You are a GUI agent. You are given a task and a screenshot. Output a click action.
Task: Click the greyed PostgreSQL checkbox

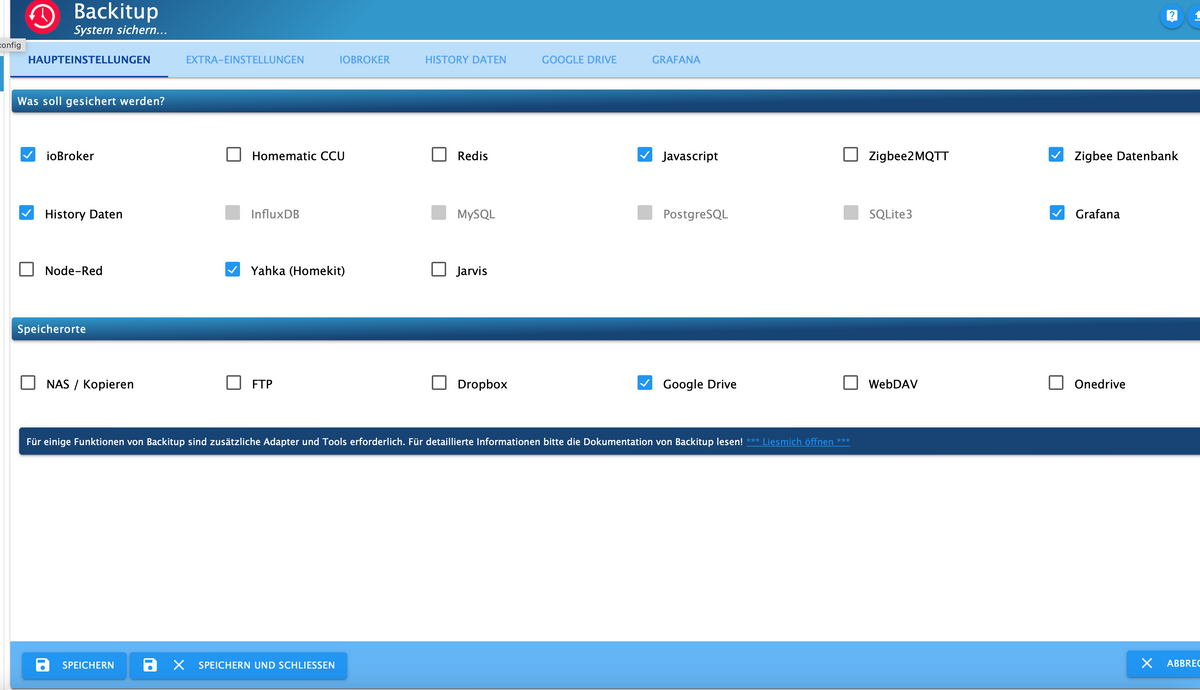pyautogui.click(x=645, y=213)
